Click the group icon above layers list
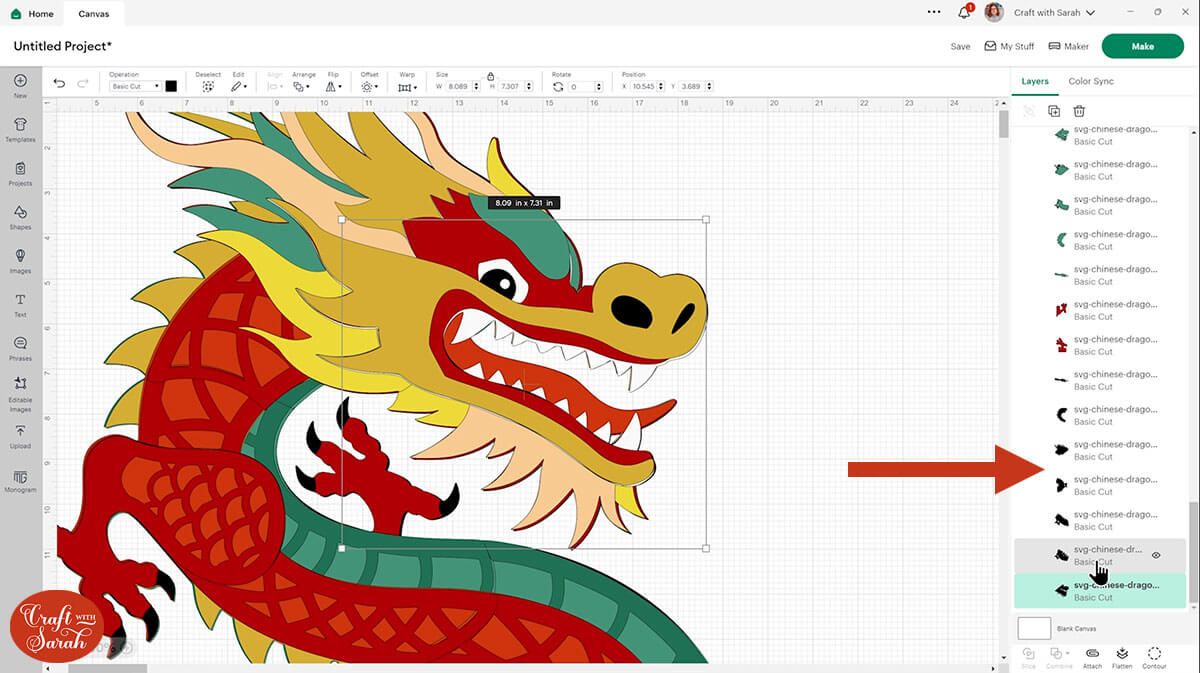The image size is (1200, 673). [1029, 111]
